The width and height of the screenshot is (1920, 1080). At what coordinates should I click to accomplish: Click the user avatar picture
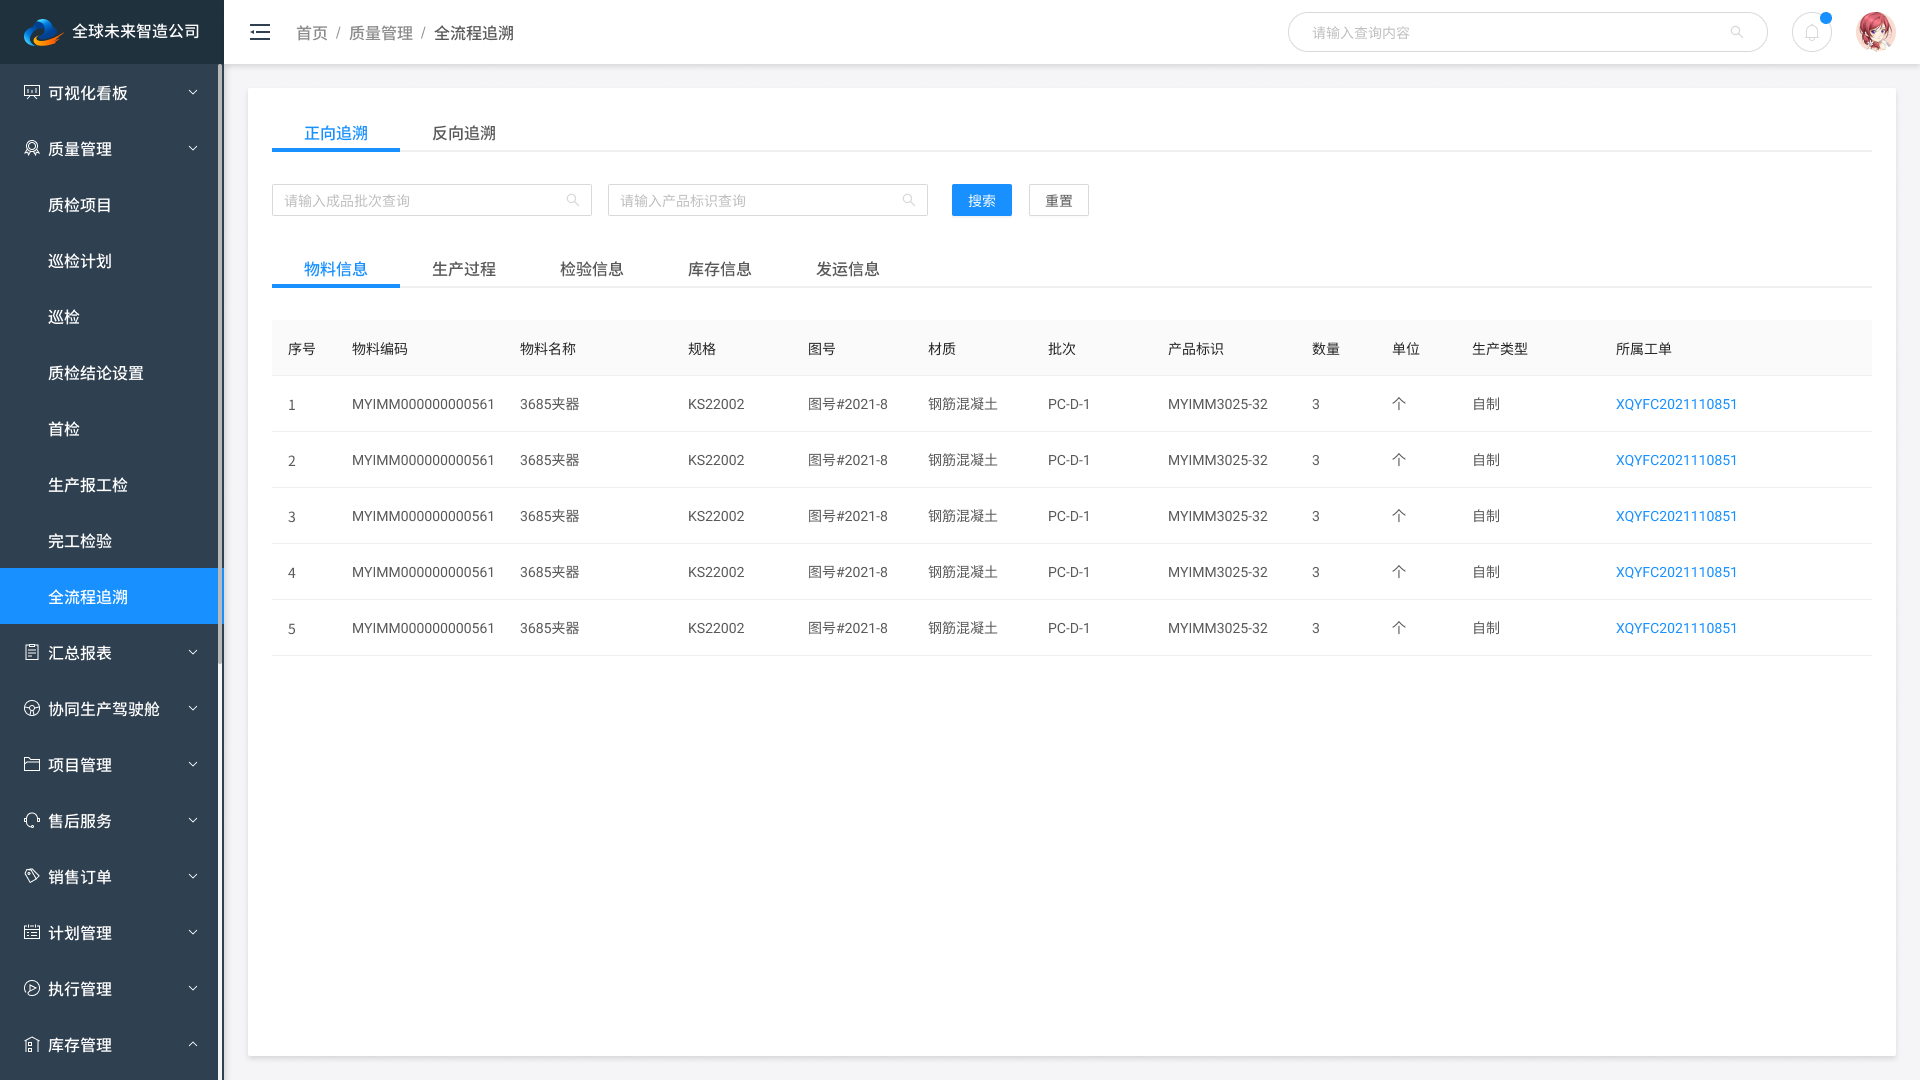(x=1875, y=32)
